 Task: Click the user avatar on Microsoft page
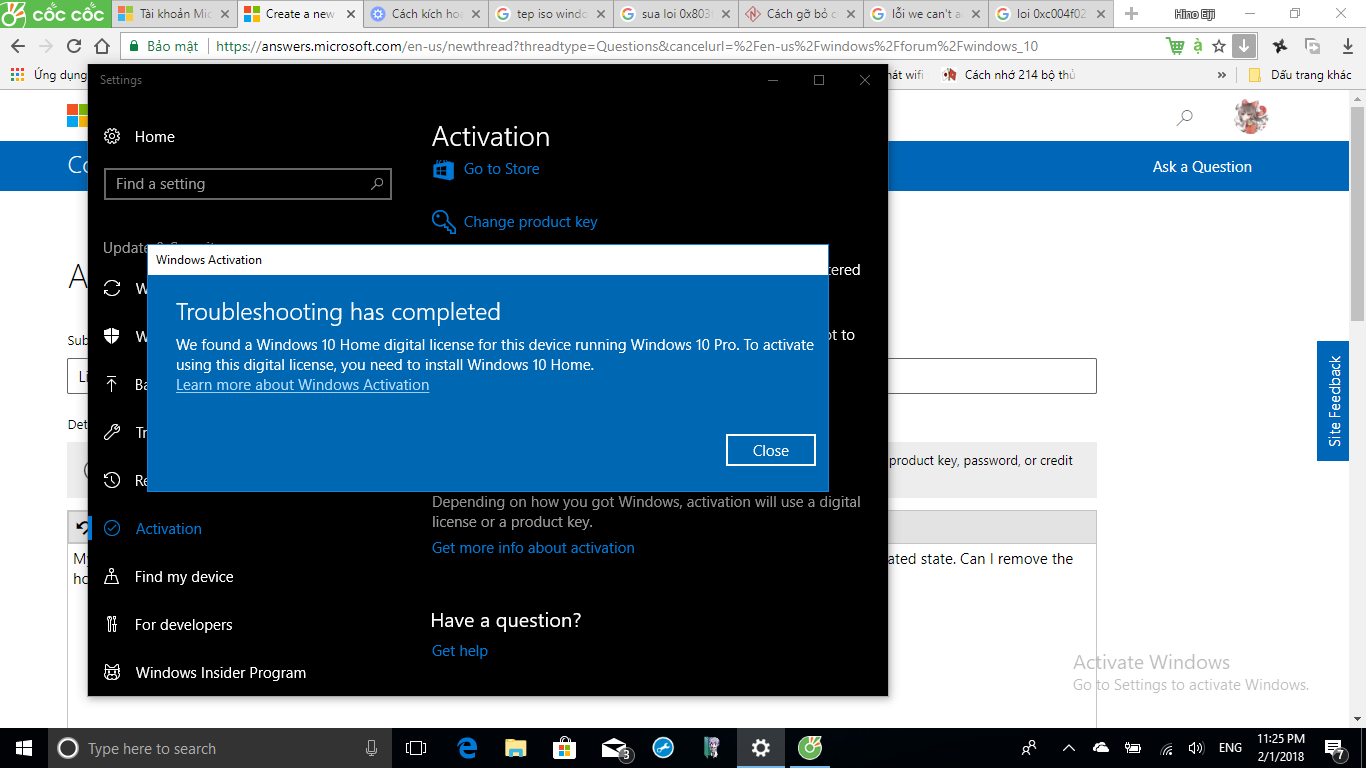[x=1251, y=117]
